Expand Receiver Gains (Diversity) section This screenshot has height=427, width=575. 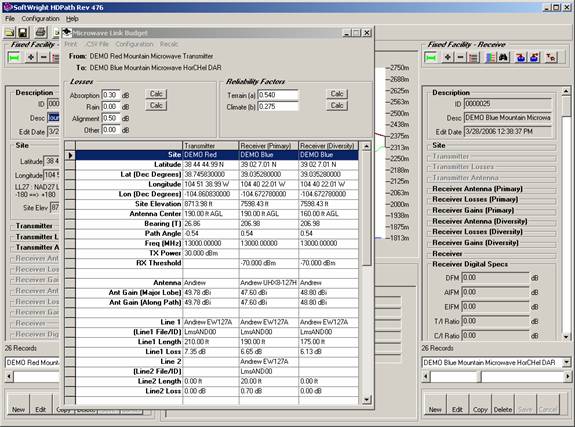[x=475, y=242]
